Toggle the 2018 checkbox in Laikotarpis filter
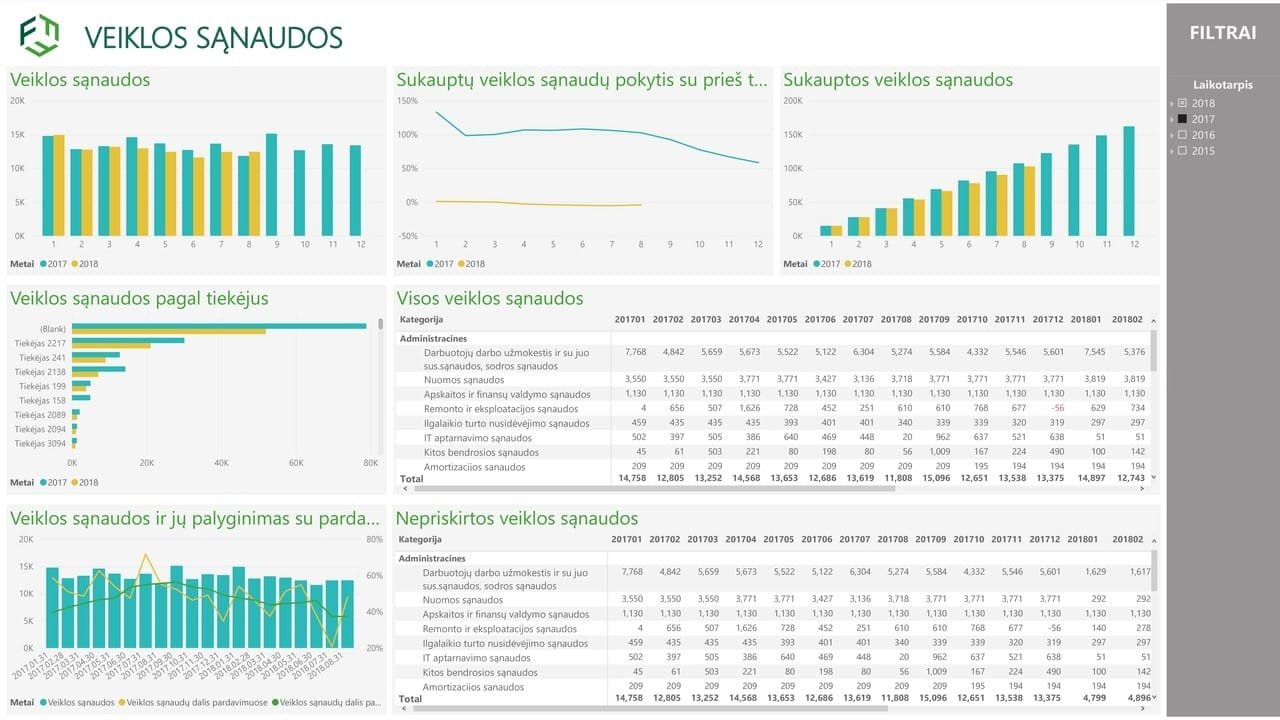 (x=1183, y=103)
